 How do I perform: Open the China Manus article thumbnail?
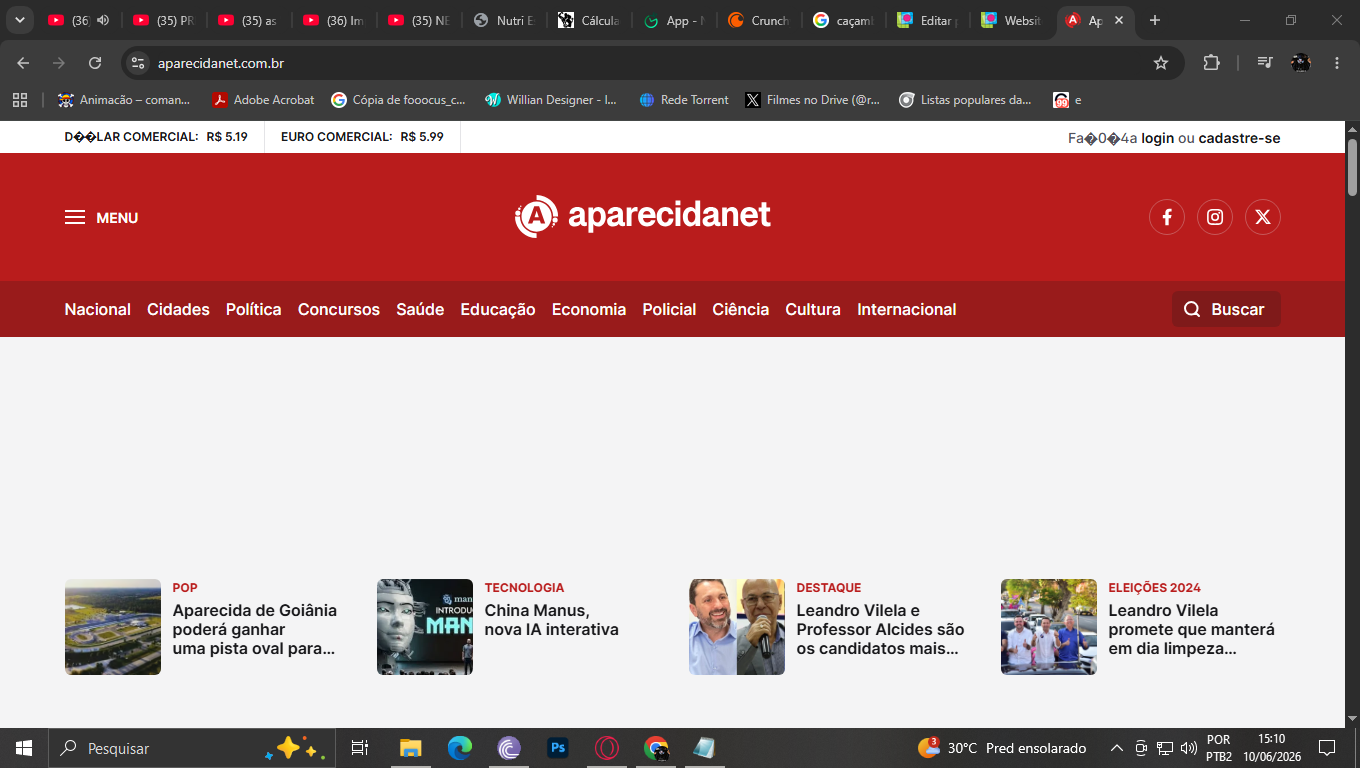425,627
